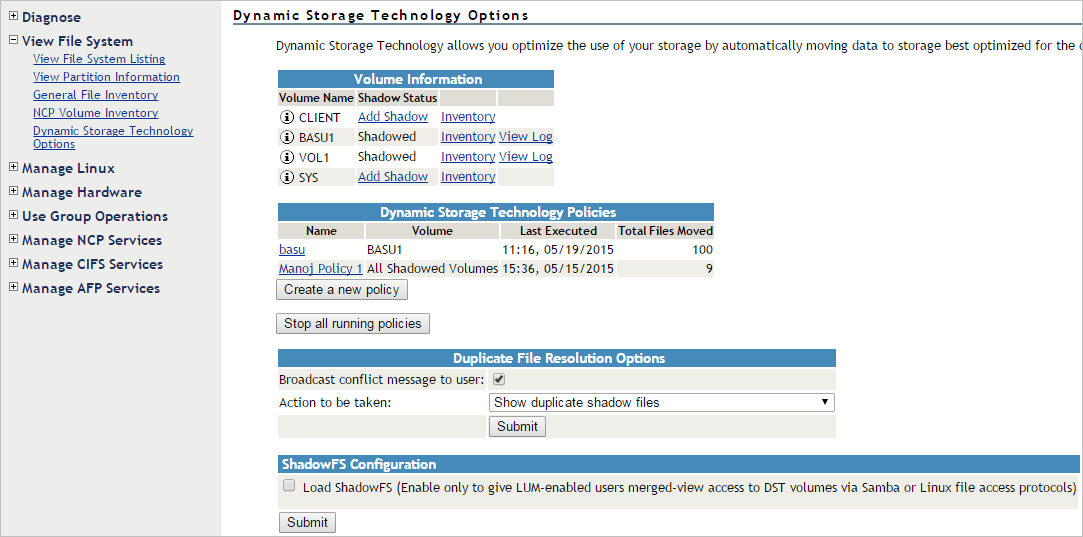Go to NCP Volume Inventory
Image resolution: width=1083 pixels, height=537 pixels.
point(95,113)
